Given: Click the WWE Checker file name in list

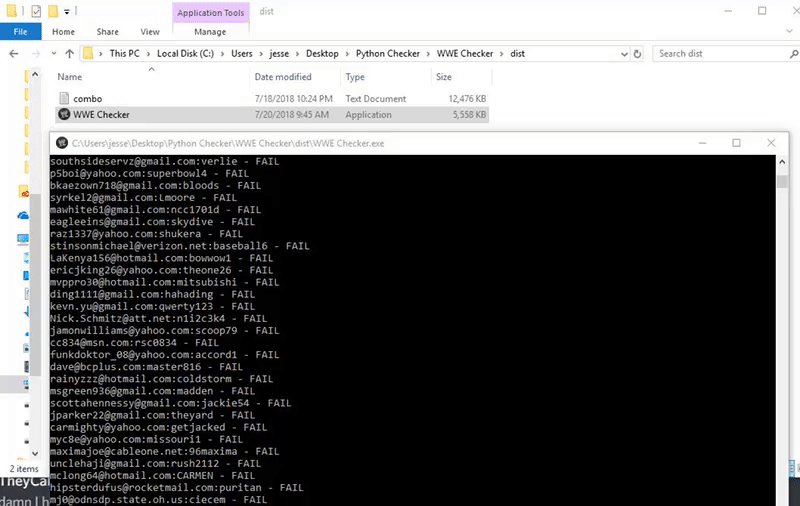Looking at the screenshot, I should click(x=101, y=114).
